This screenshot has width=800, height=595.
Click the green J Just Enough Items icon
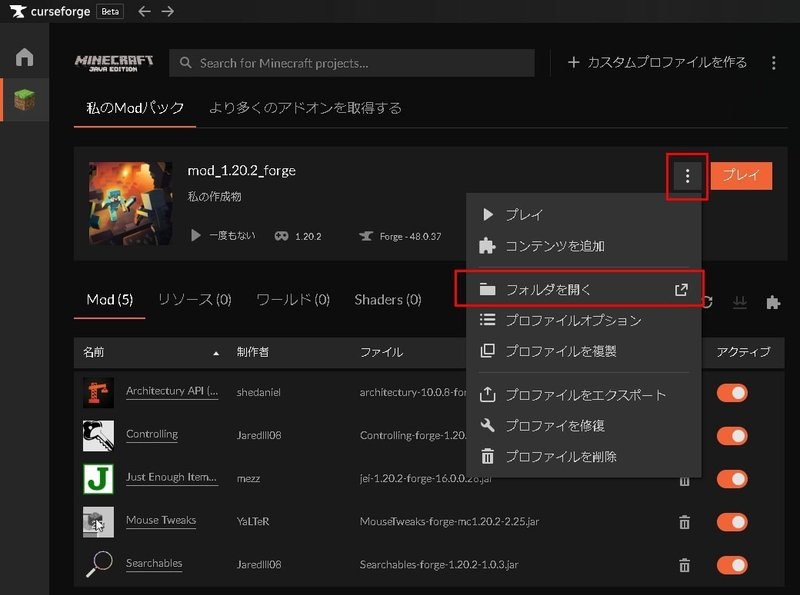pyautogui.click(x=98, y=479)
